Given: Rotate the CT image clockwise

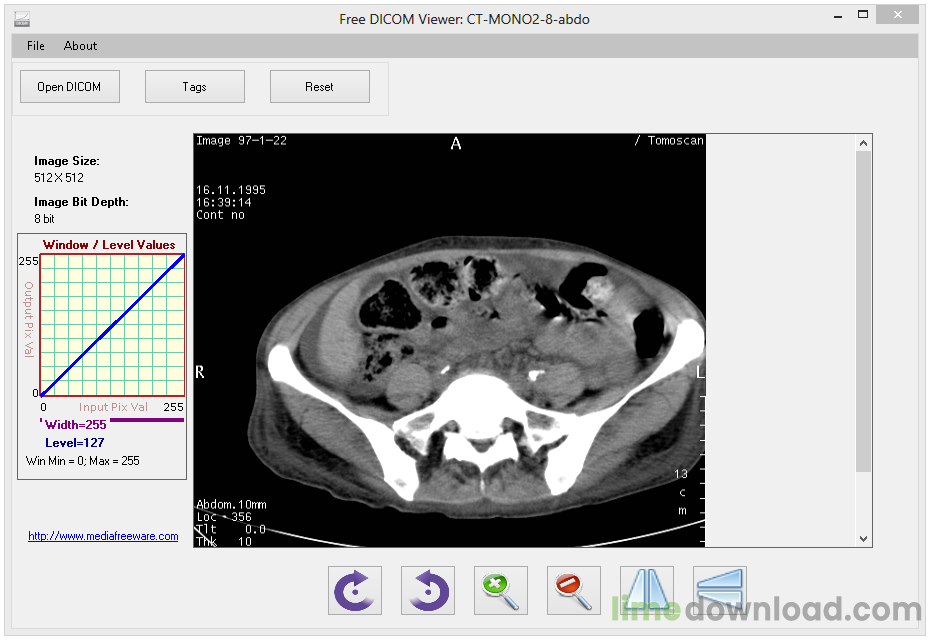Looking at the screenshot, I should point(354,590).
